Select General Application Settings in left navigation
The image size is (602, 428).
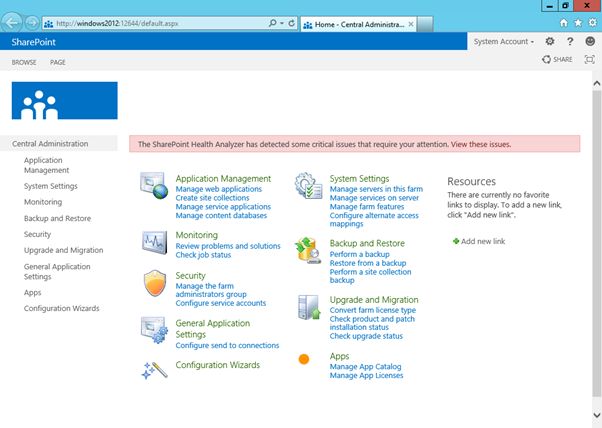pyautogui.click(x=57, y=271)
